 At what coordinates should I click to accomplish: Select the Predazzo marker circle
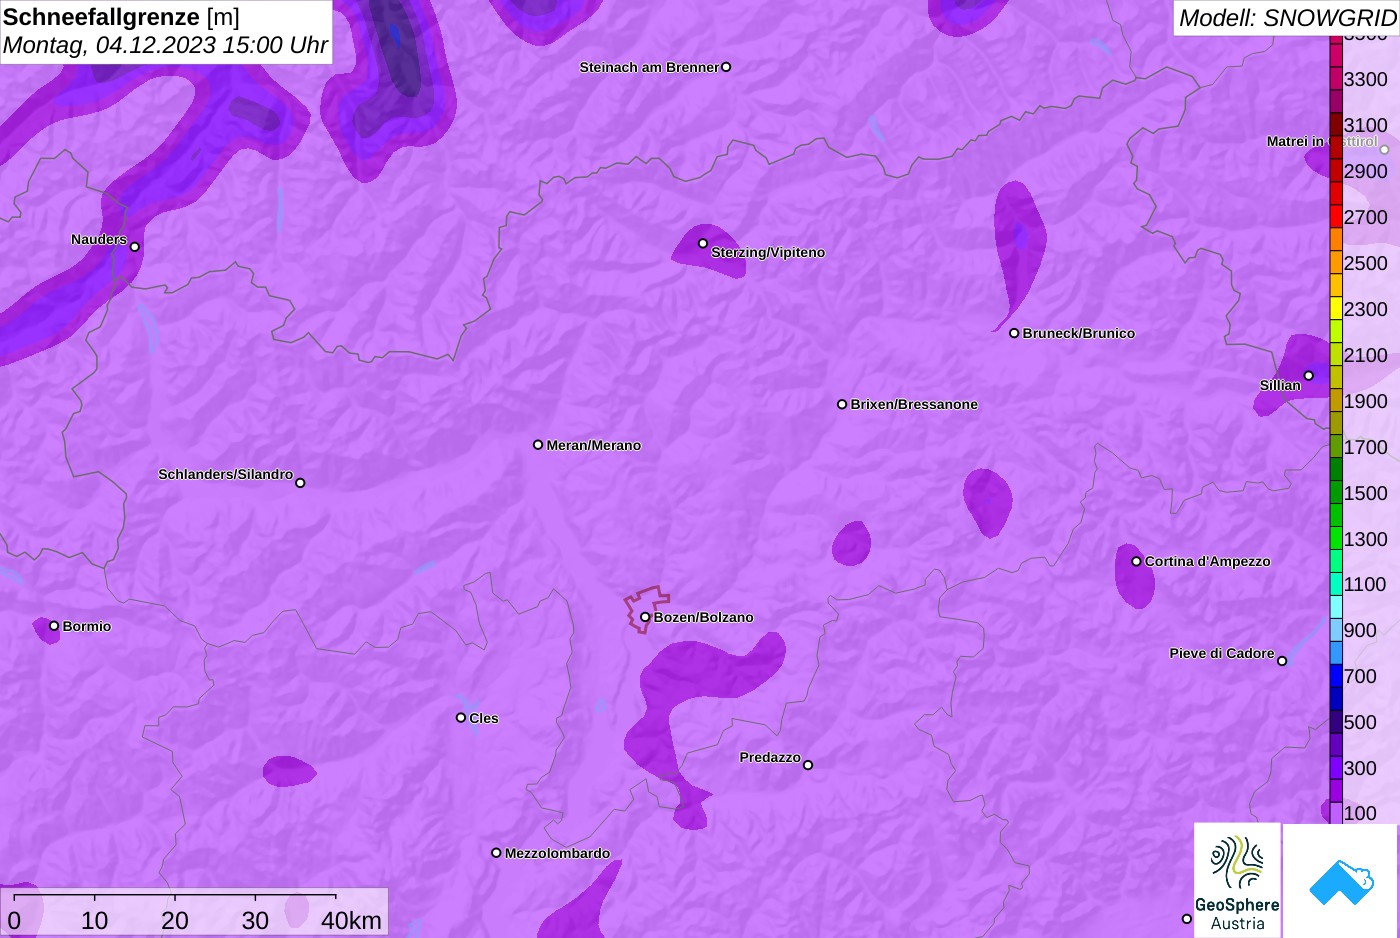tap(808, 765)
